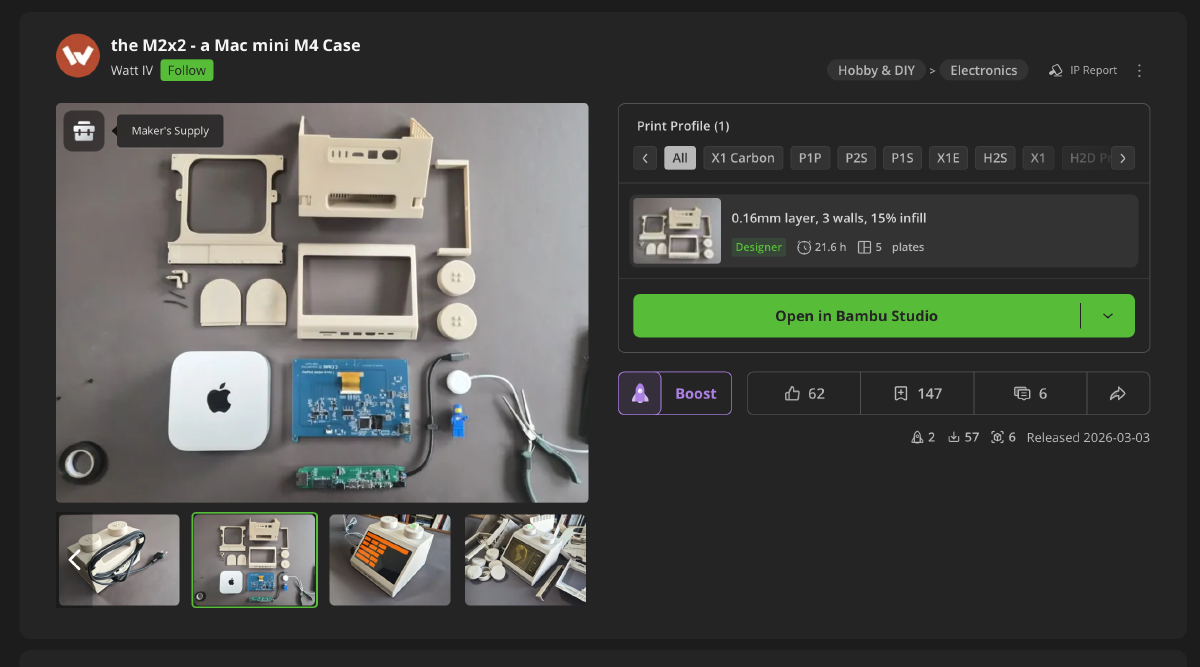Screen dimensions: 1200x667
Task: Select the P1S printer filter
Action: [x=902, y=158]
